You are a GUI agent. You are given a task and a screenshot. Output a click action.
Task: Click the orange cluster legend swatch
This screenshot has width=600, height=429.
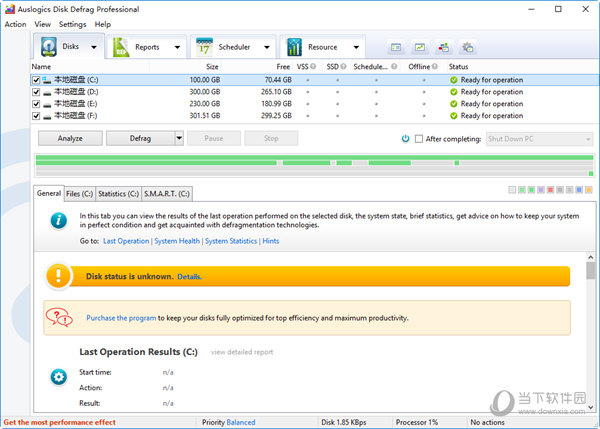click(x=589, y=190)
